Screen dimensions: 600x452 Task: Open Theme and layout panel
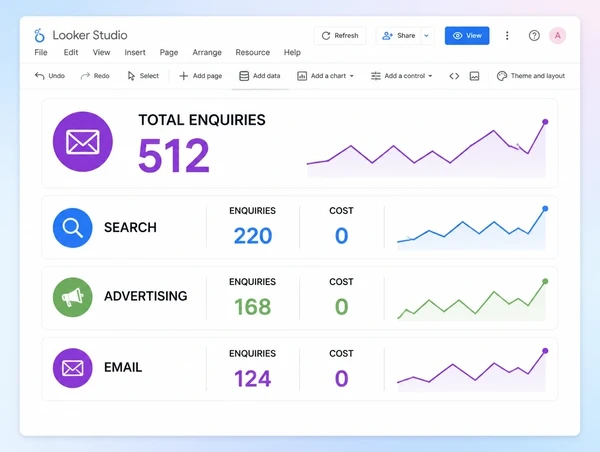(531, 76)
